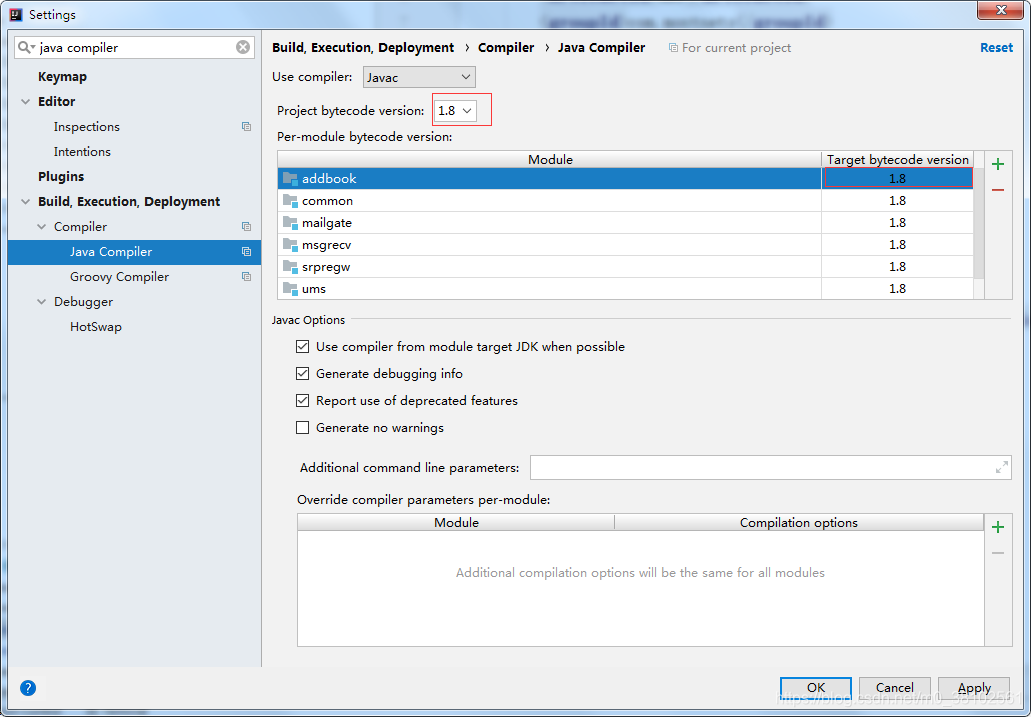Click Module header of bytecode table
1031x717 pixels.
[x=550, y=159]
